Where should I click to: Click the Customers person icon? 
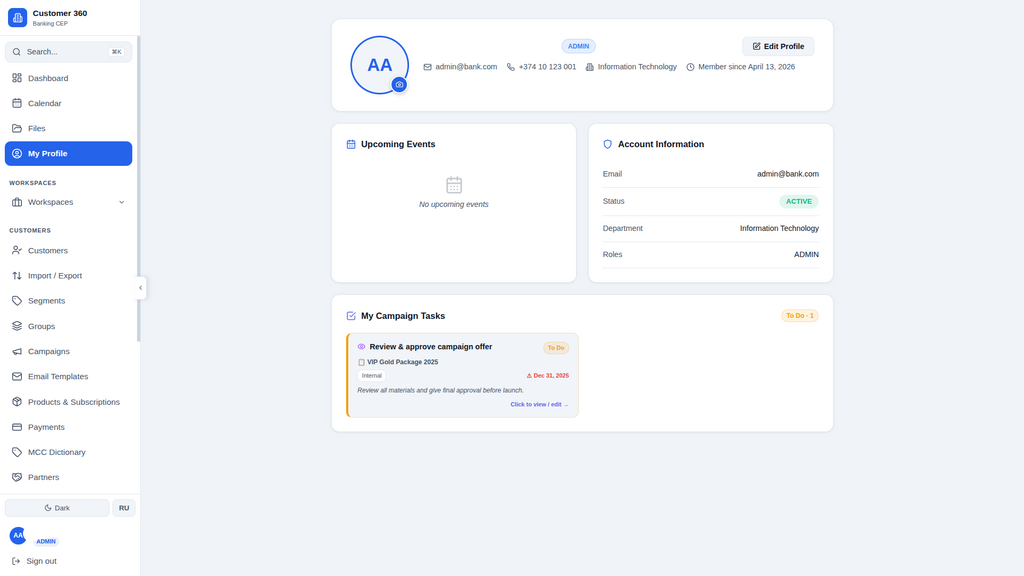pos(17,250)
